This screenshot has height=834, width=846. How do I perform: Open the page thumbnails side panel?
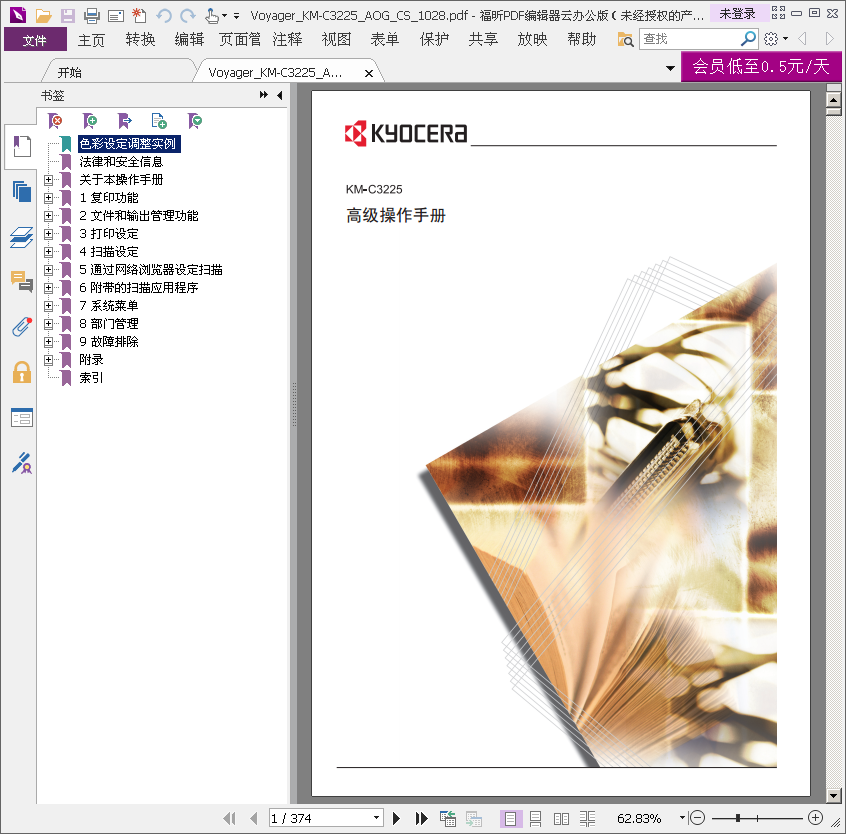pyautogui.click(x=22, y=192)
